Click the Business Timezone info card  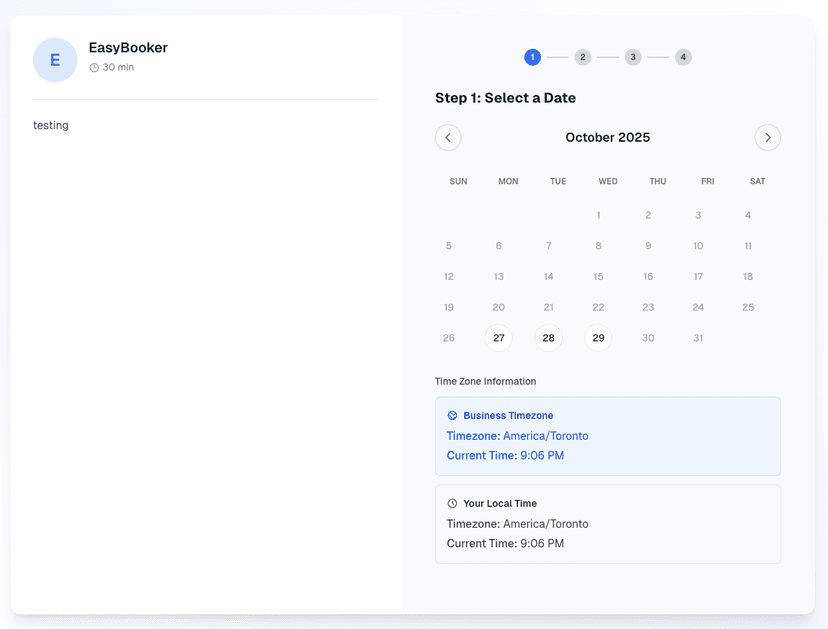(607, 435)
